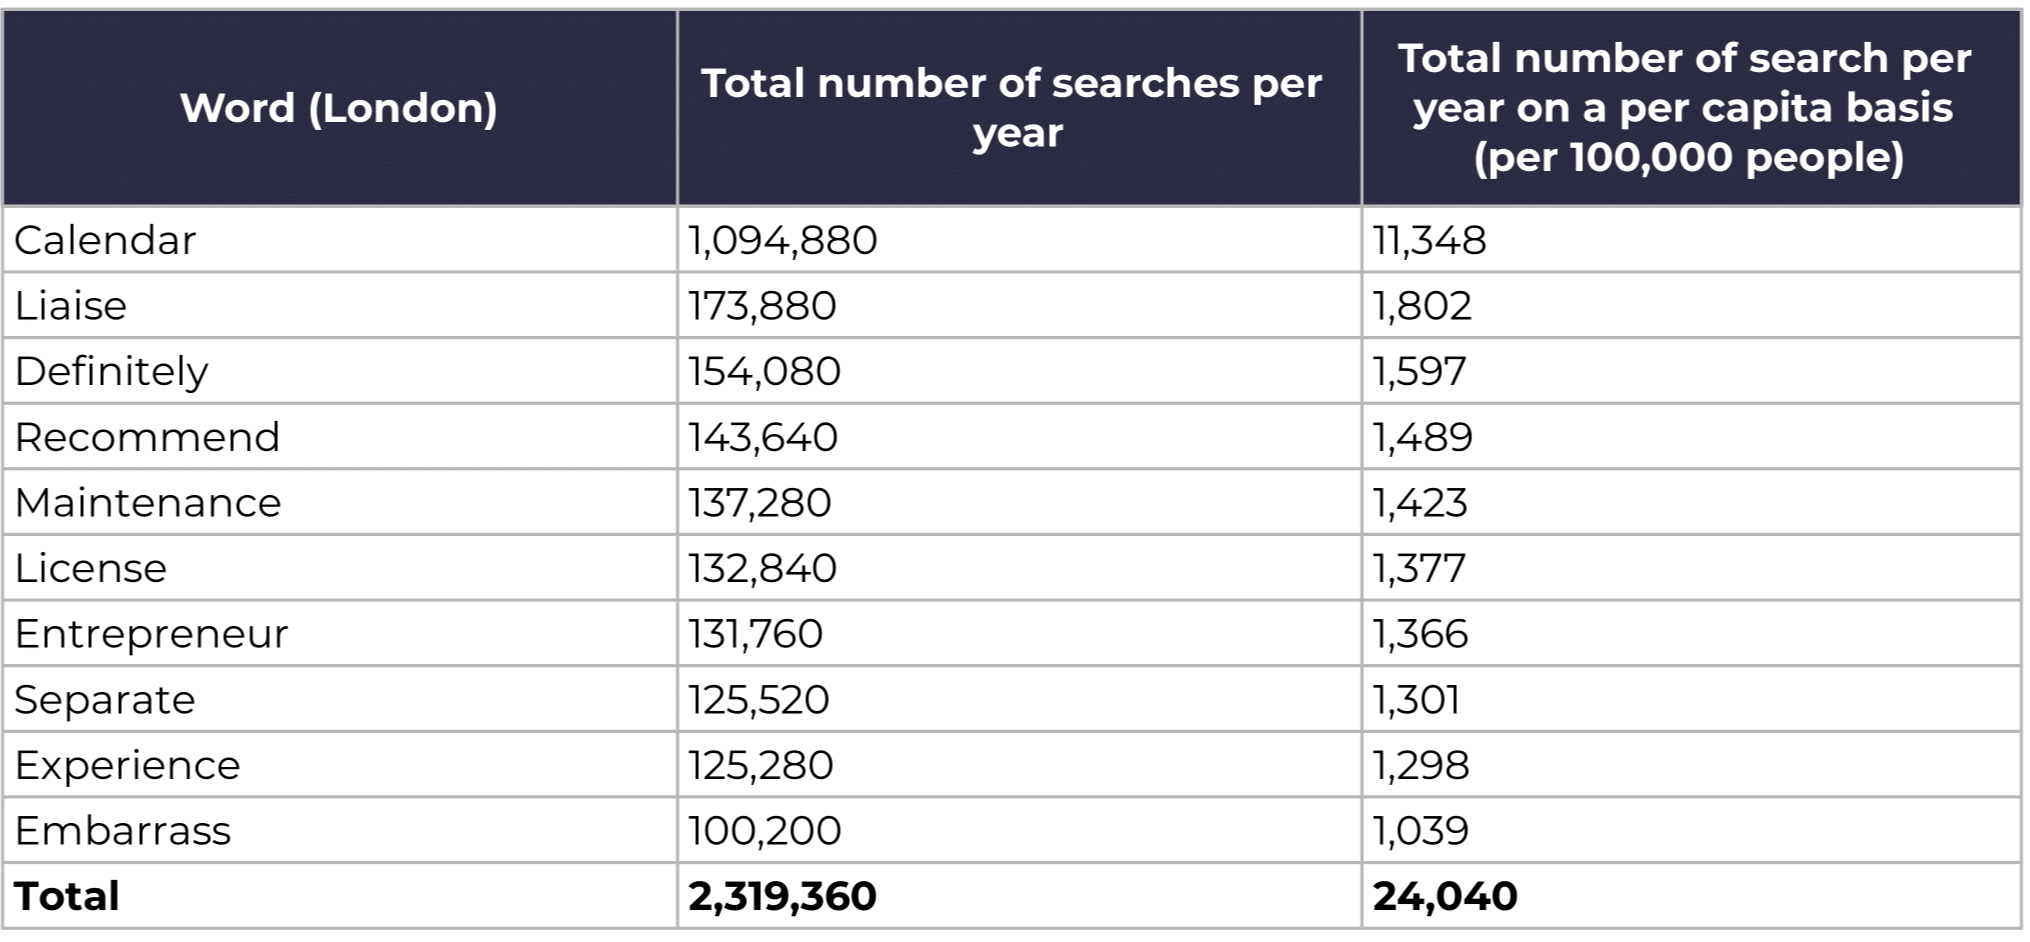Select the 24,040 per capita total

[1445, 896]
